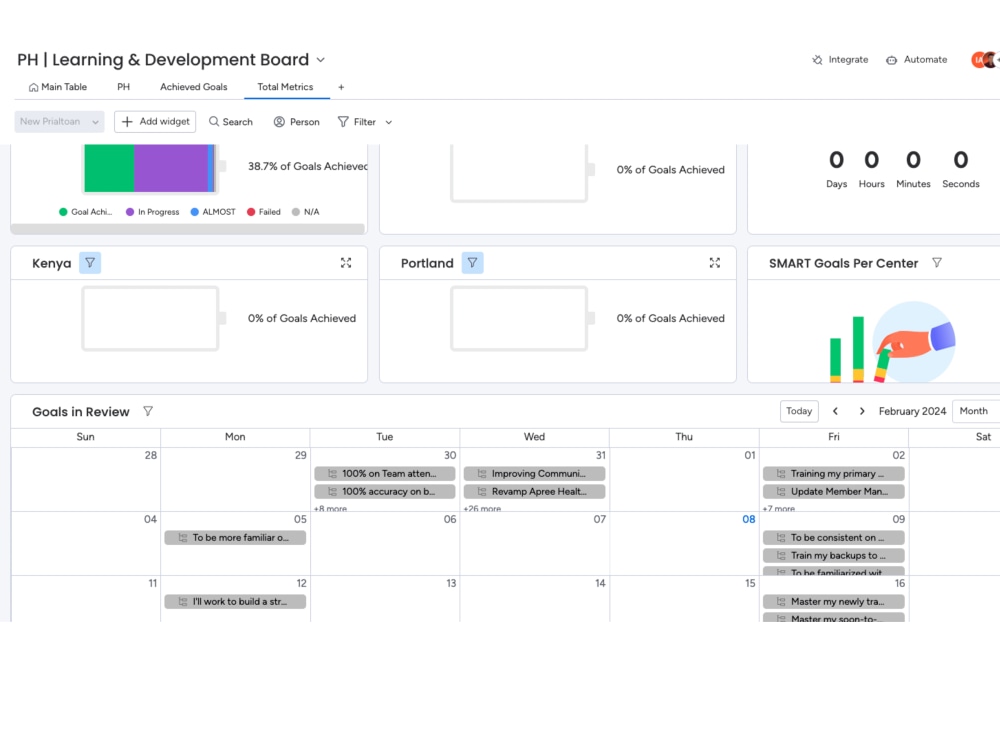Toggle the Failed legend item off
The height and width of the screenshot is (750, 1000).
pyautogui.click(x=265, y=211)
